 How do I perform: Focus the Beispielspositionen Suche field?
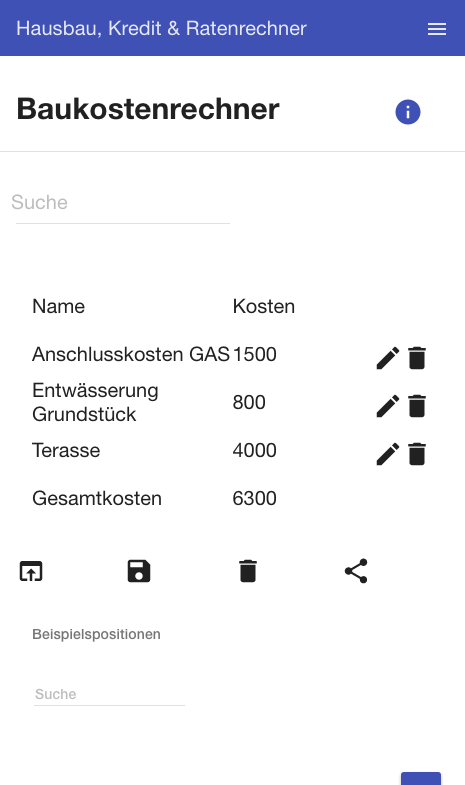click(109, 694)
